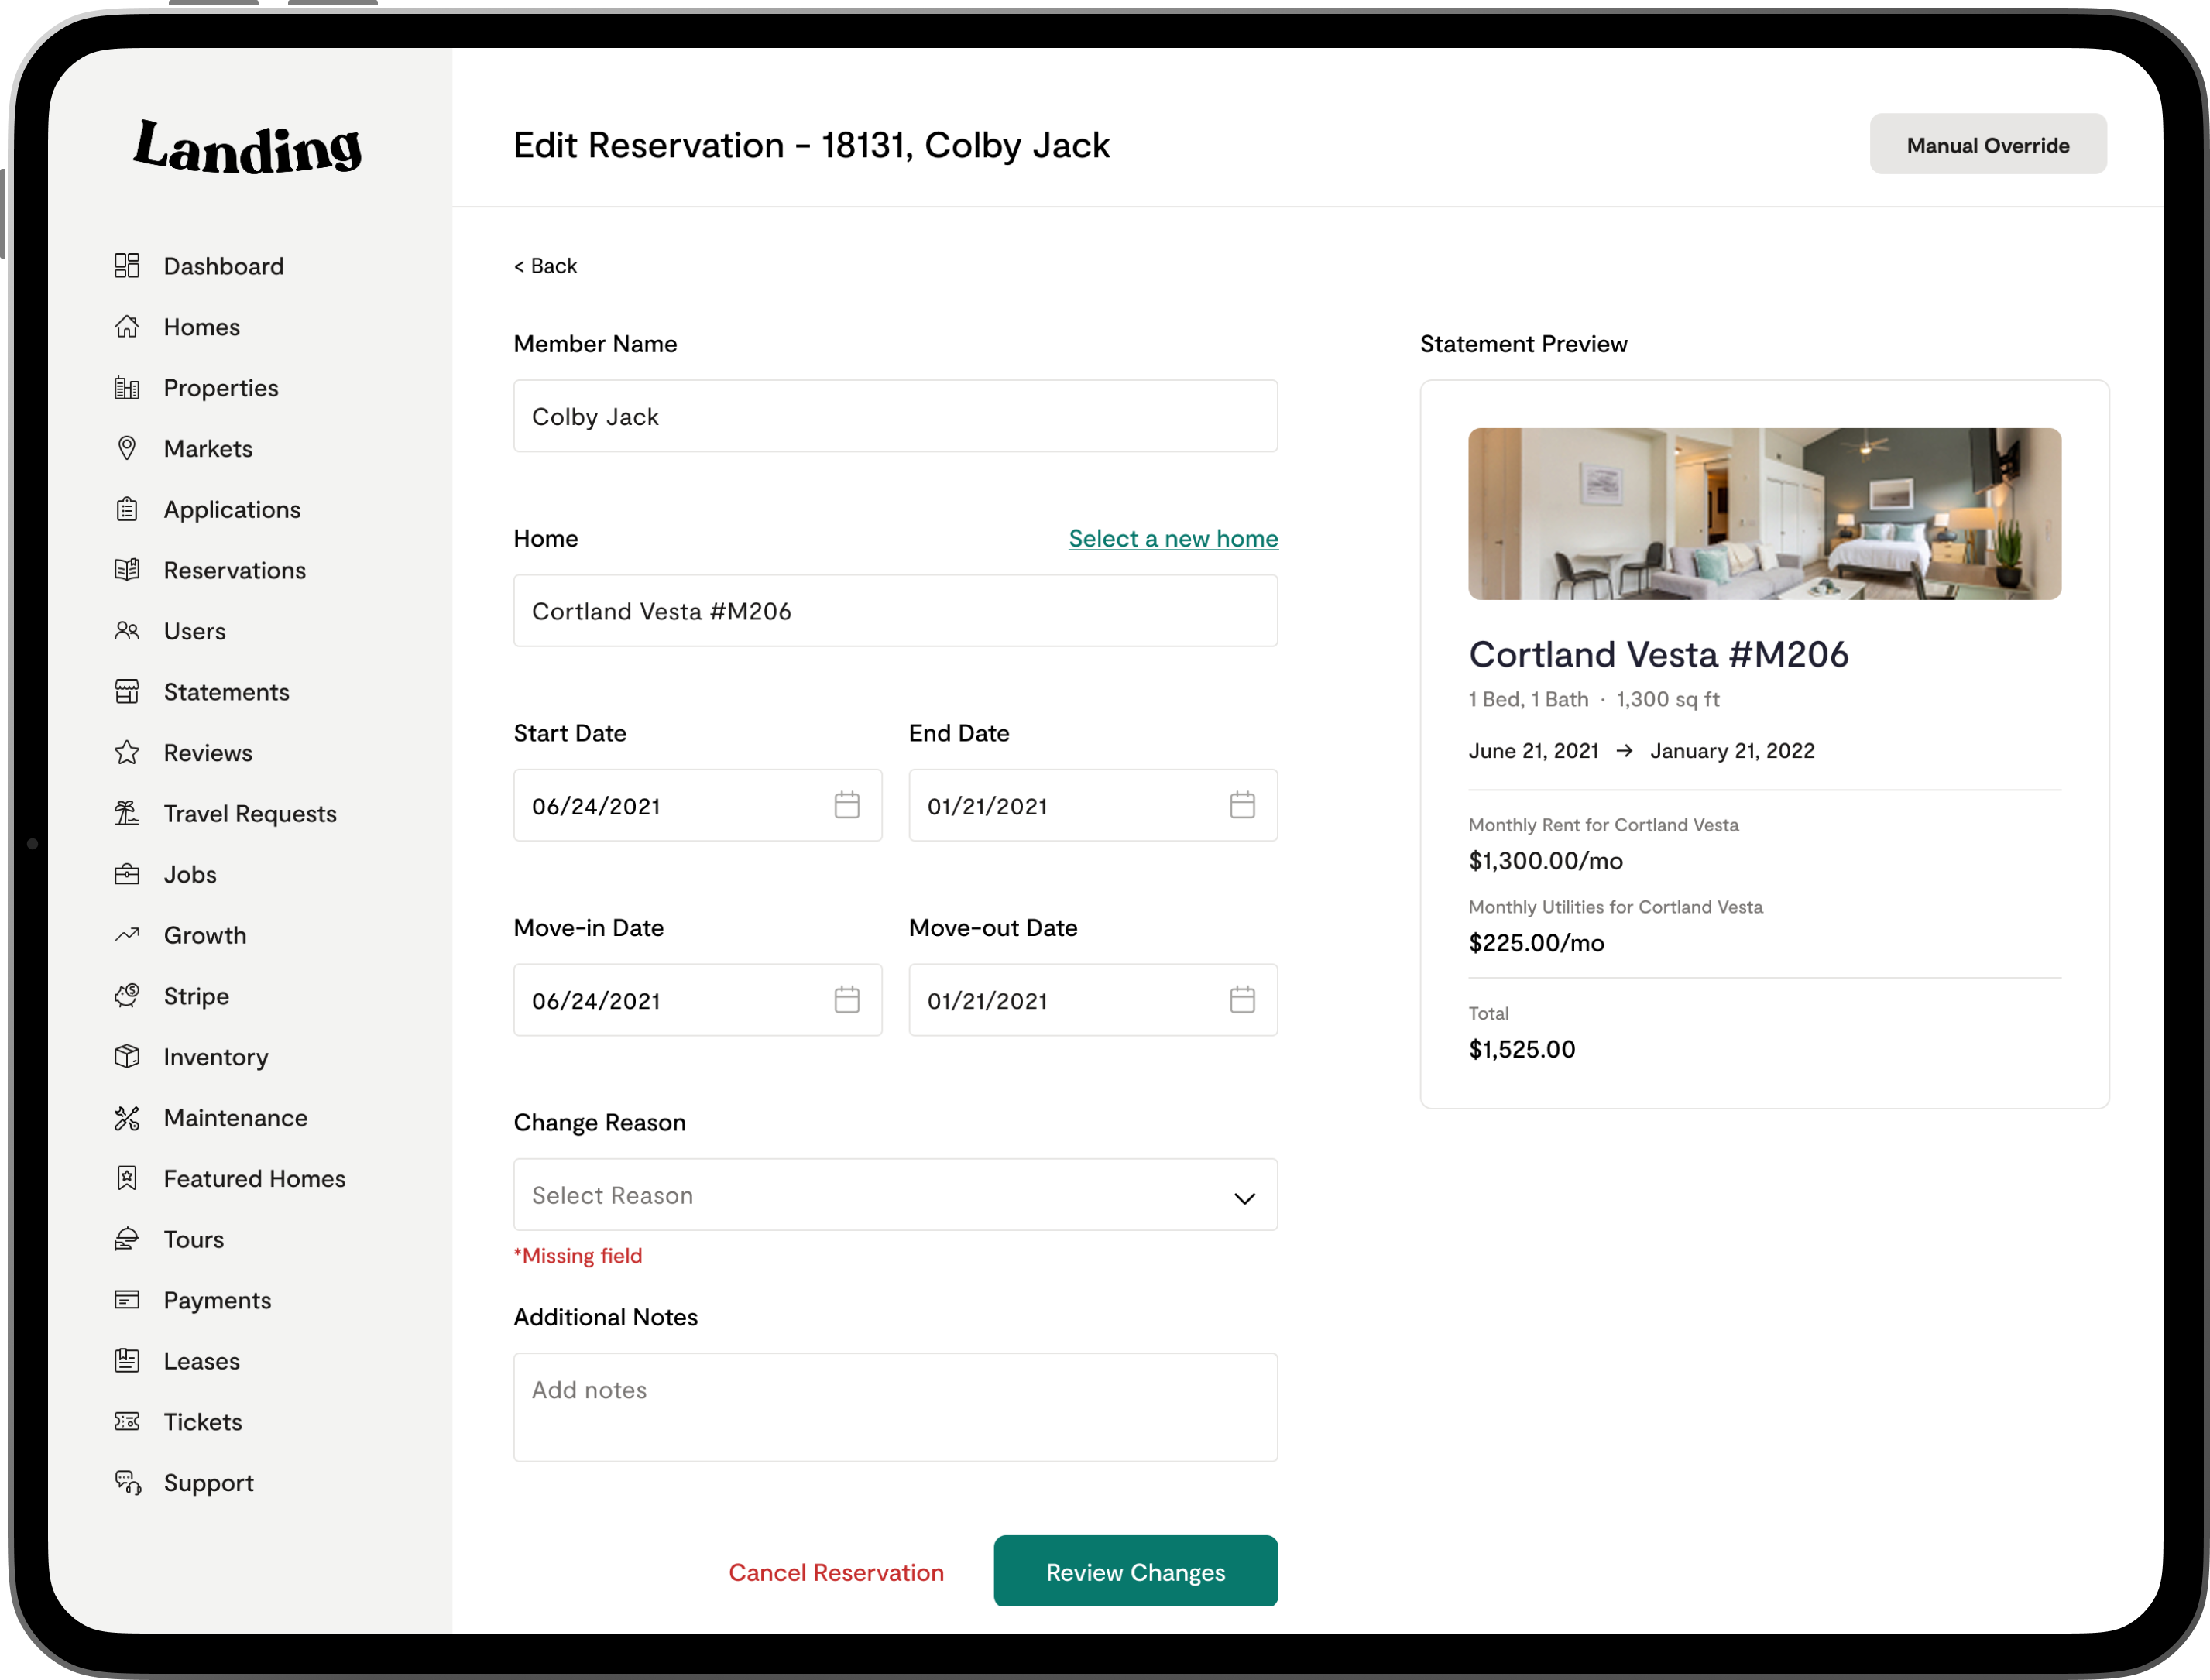Open the End Date calendar picker icon
Image resolution: width=2210 pixels, height=1680 pixels.
(x=1241, y=805)
